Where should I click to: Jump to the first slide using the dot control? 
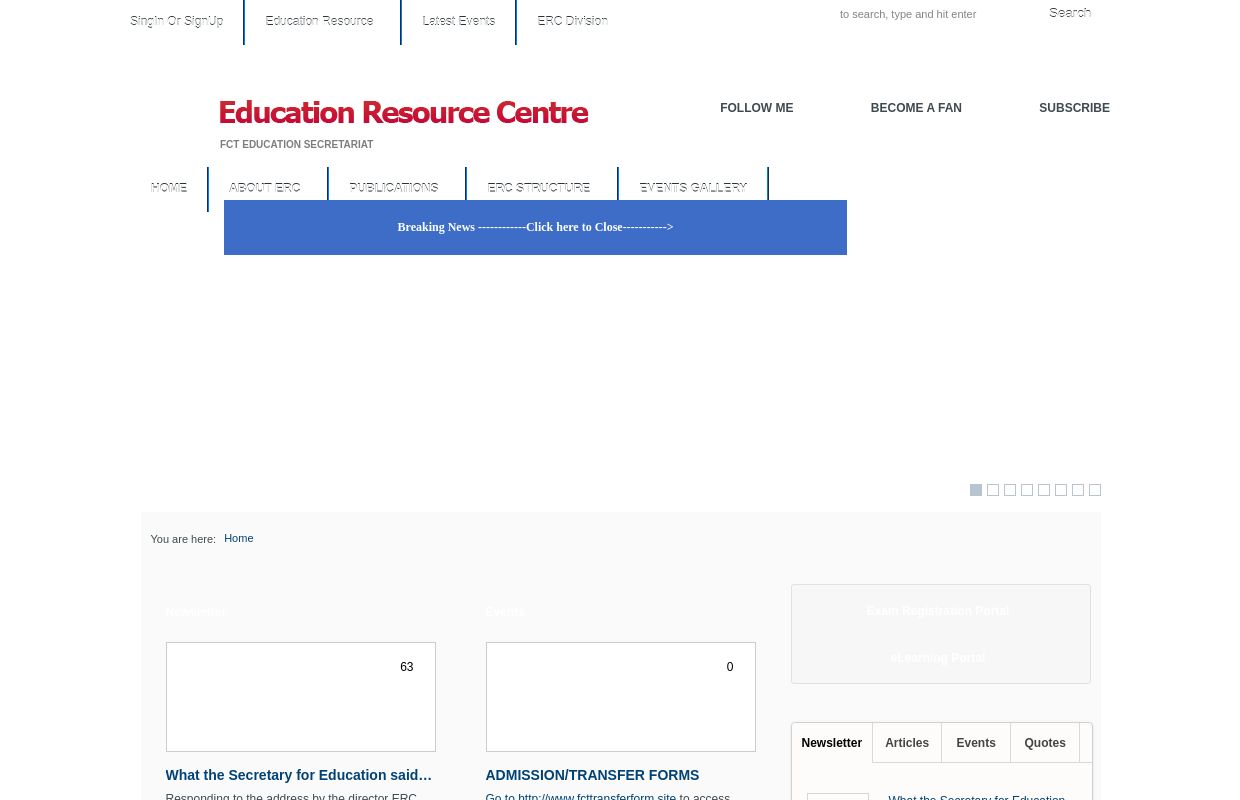[975, 490]
